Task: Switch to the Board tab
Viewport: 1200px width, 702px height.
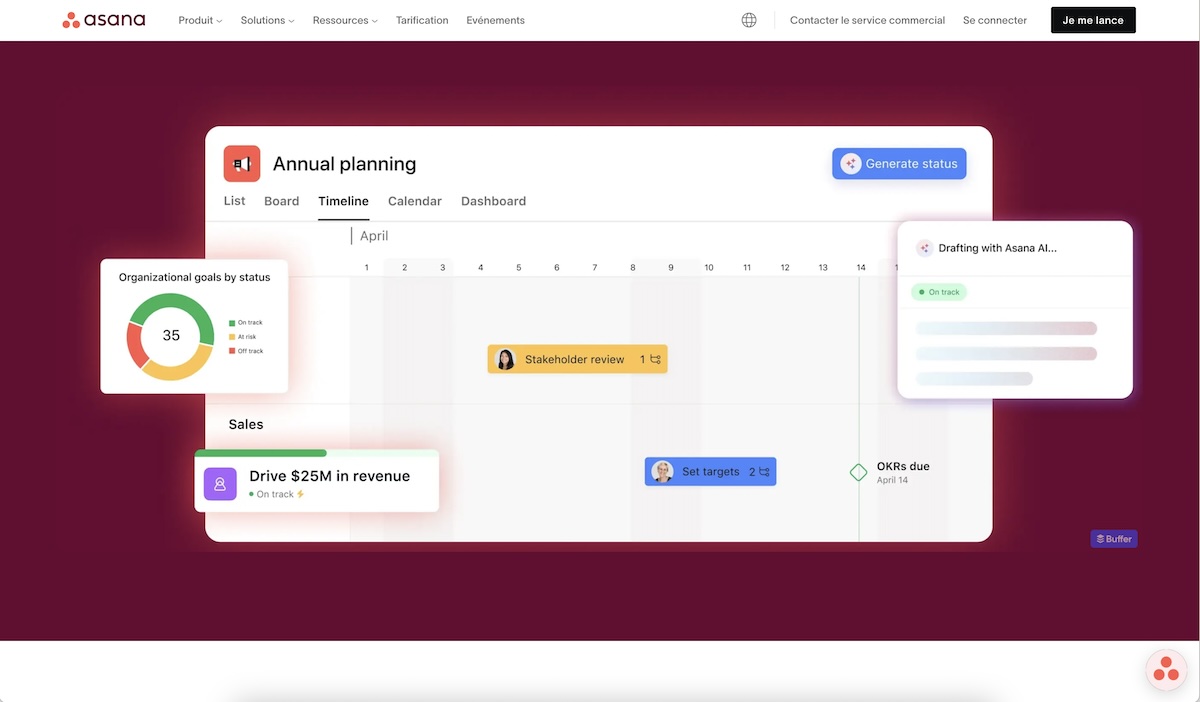Action: point(281,200)
